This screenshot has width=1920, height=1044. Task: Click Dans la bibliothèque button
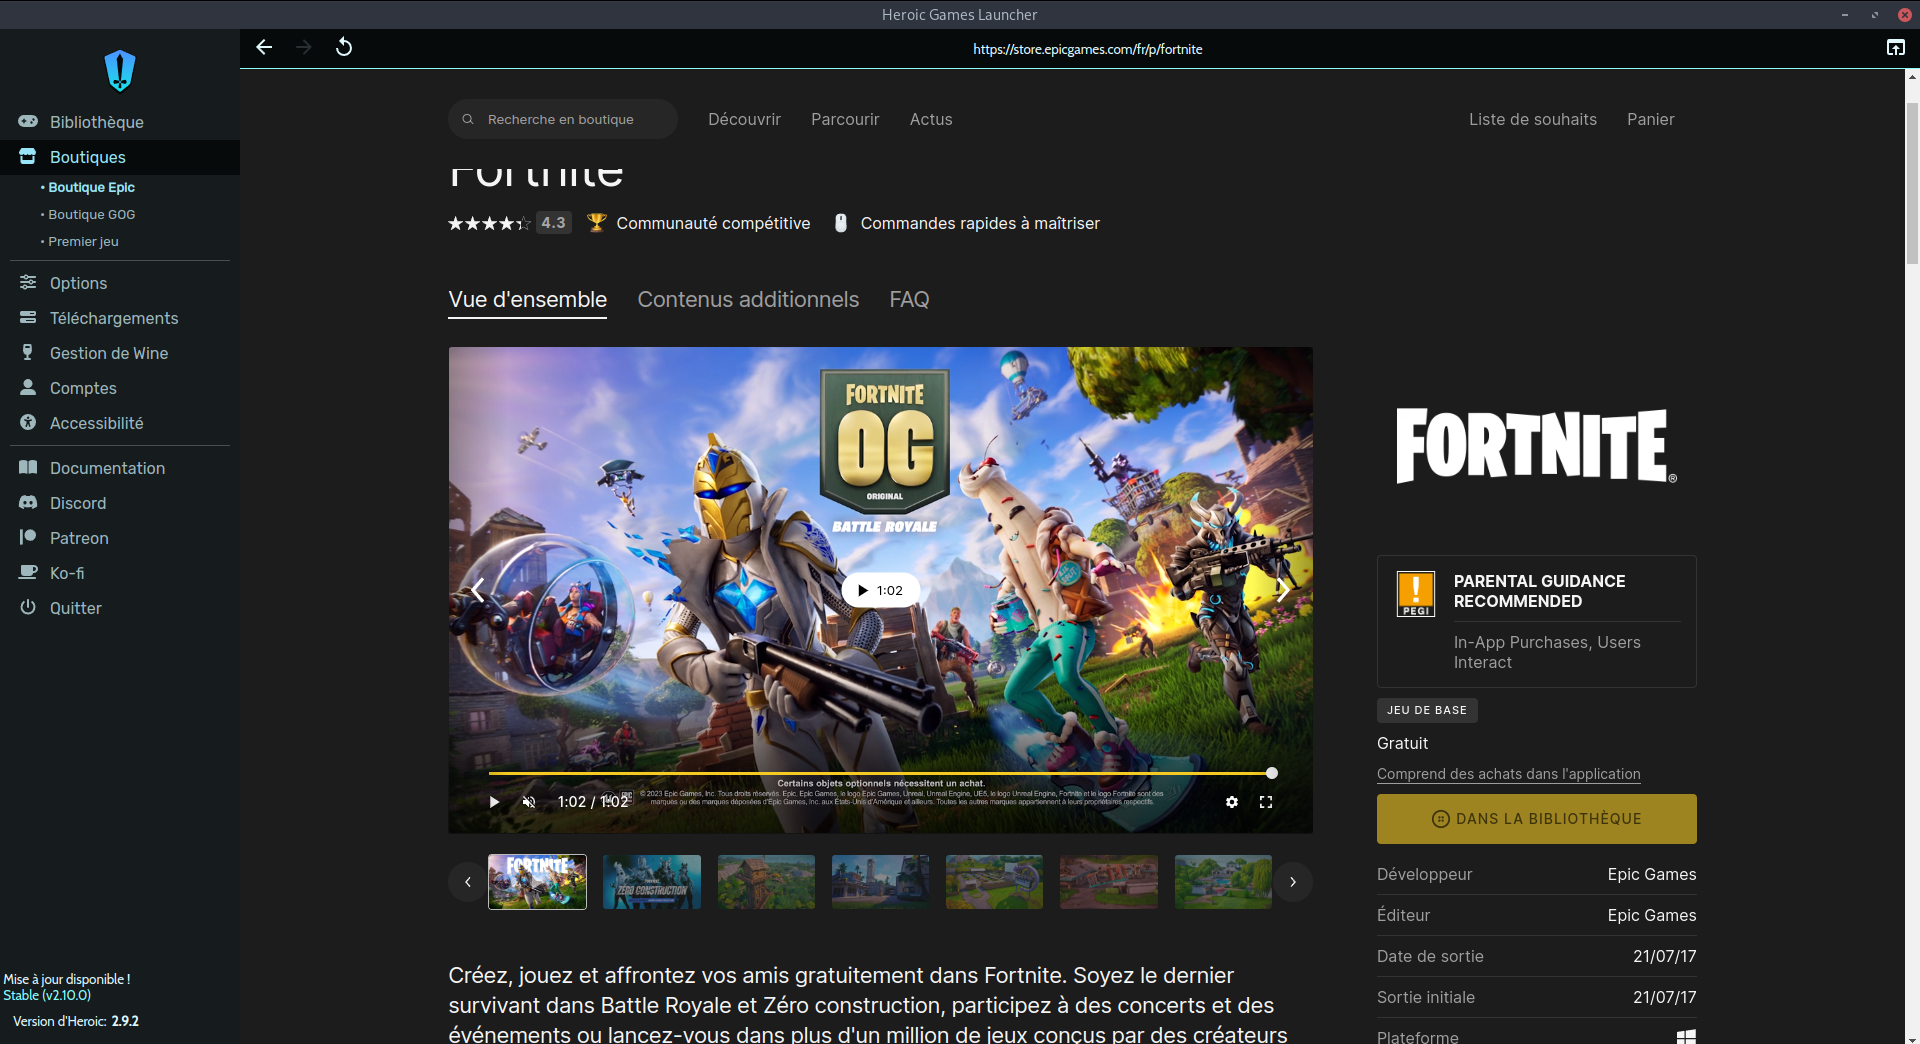pyautogui.click(x=1537, y=819)
